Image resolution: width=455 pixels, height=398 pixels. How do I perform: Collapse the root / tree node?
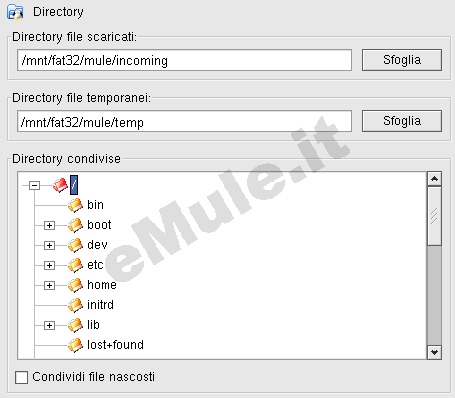coord(34,185)
